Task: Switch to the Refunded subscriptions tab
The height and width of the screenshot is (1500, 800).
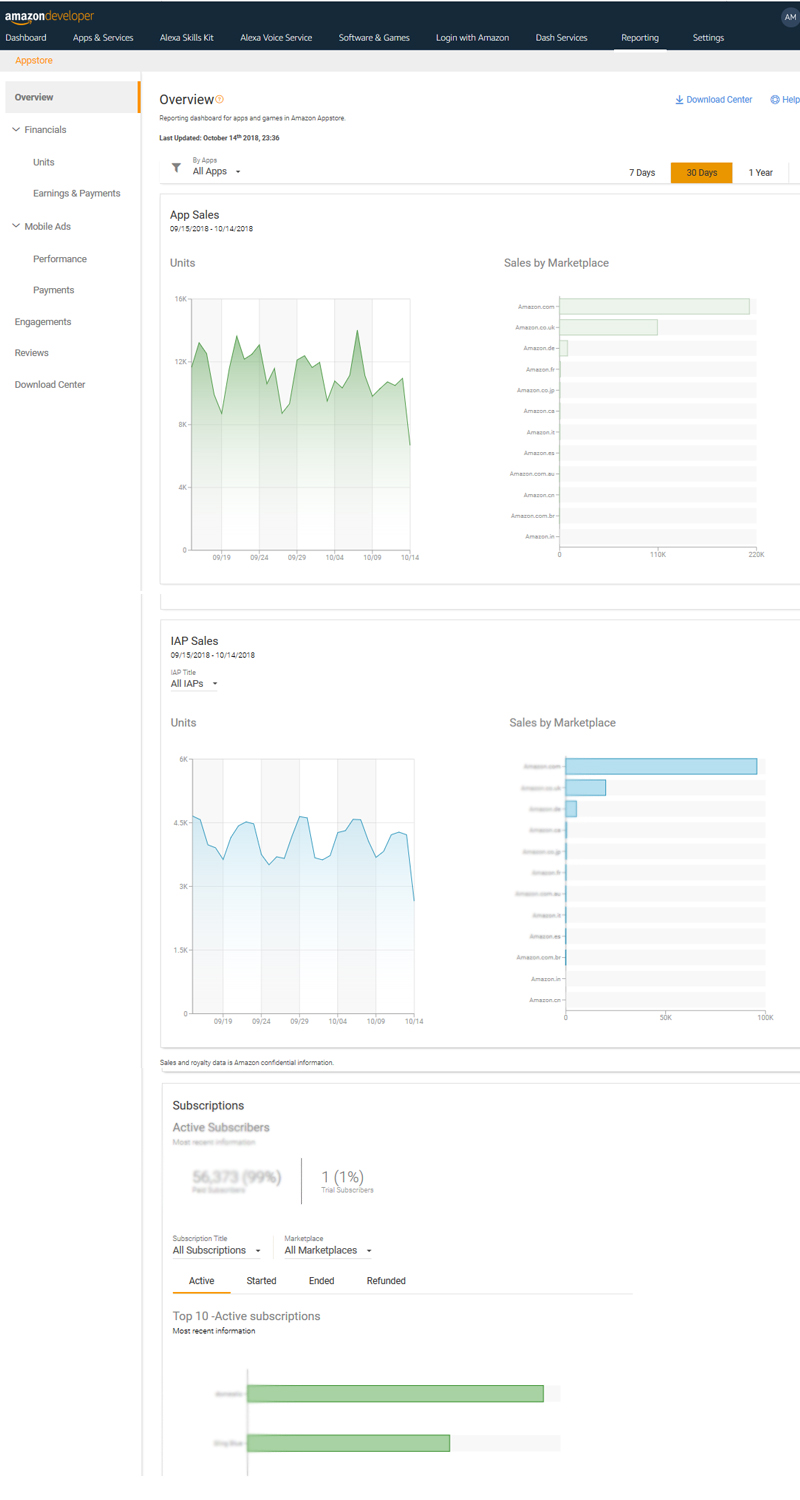Action: 386,1280
